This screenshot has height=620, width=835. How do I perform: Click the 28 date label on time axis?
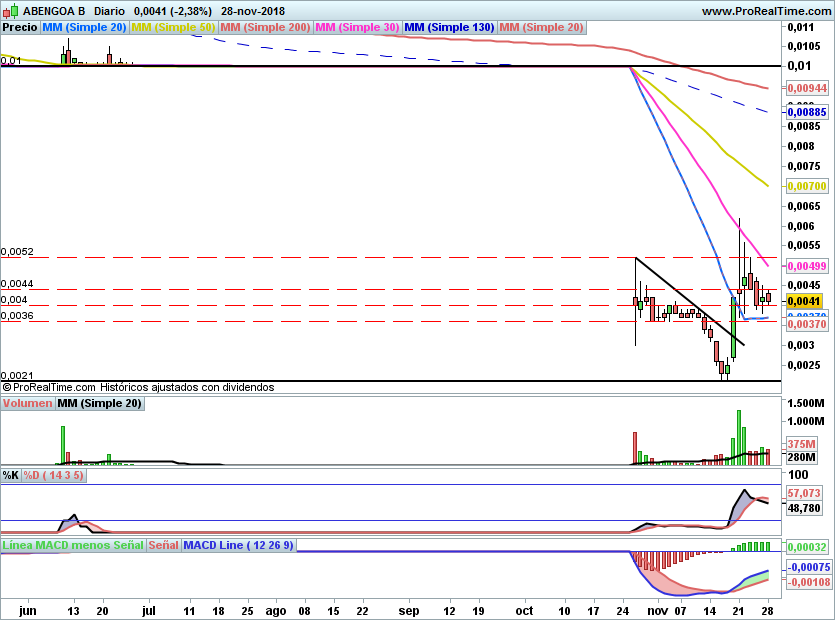(x=767, y=611)
